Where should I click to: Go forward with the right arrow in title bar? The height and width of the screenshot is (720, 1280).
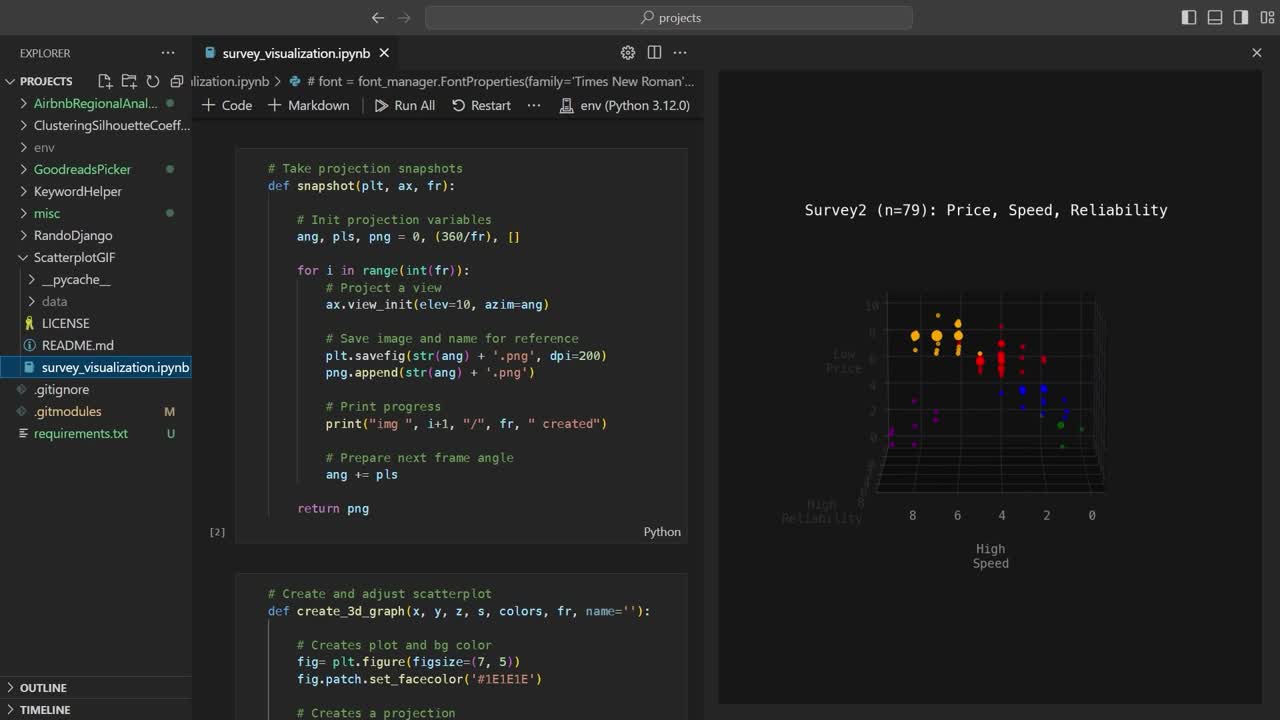pyautogui.click(x=404, y=17)
